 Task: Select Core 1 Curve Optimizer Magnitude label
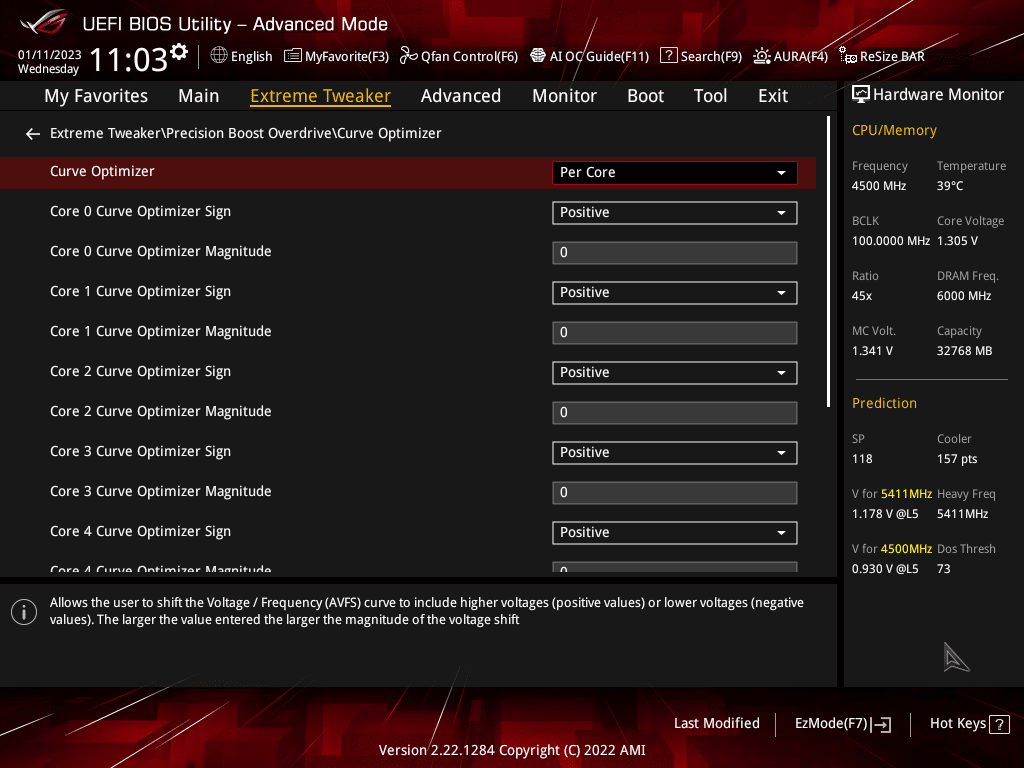coord(161,332)
